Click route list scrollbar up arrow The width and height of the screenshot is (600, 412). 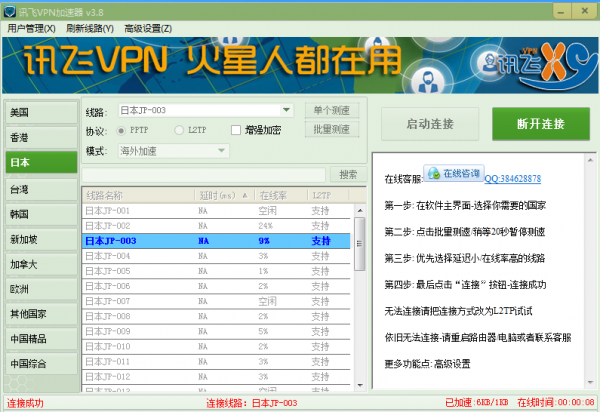(360, 210)
